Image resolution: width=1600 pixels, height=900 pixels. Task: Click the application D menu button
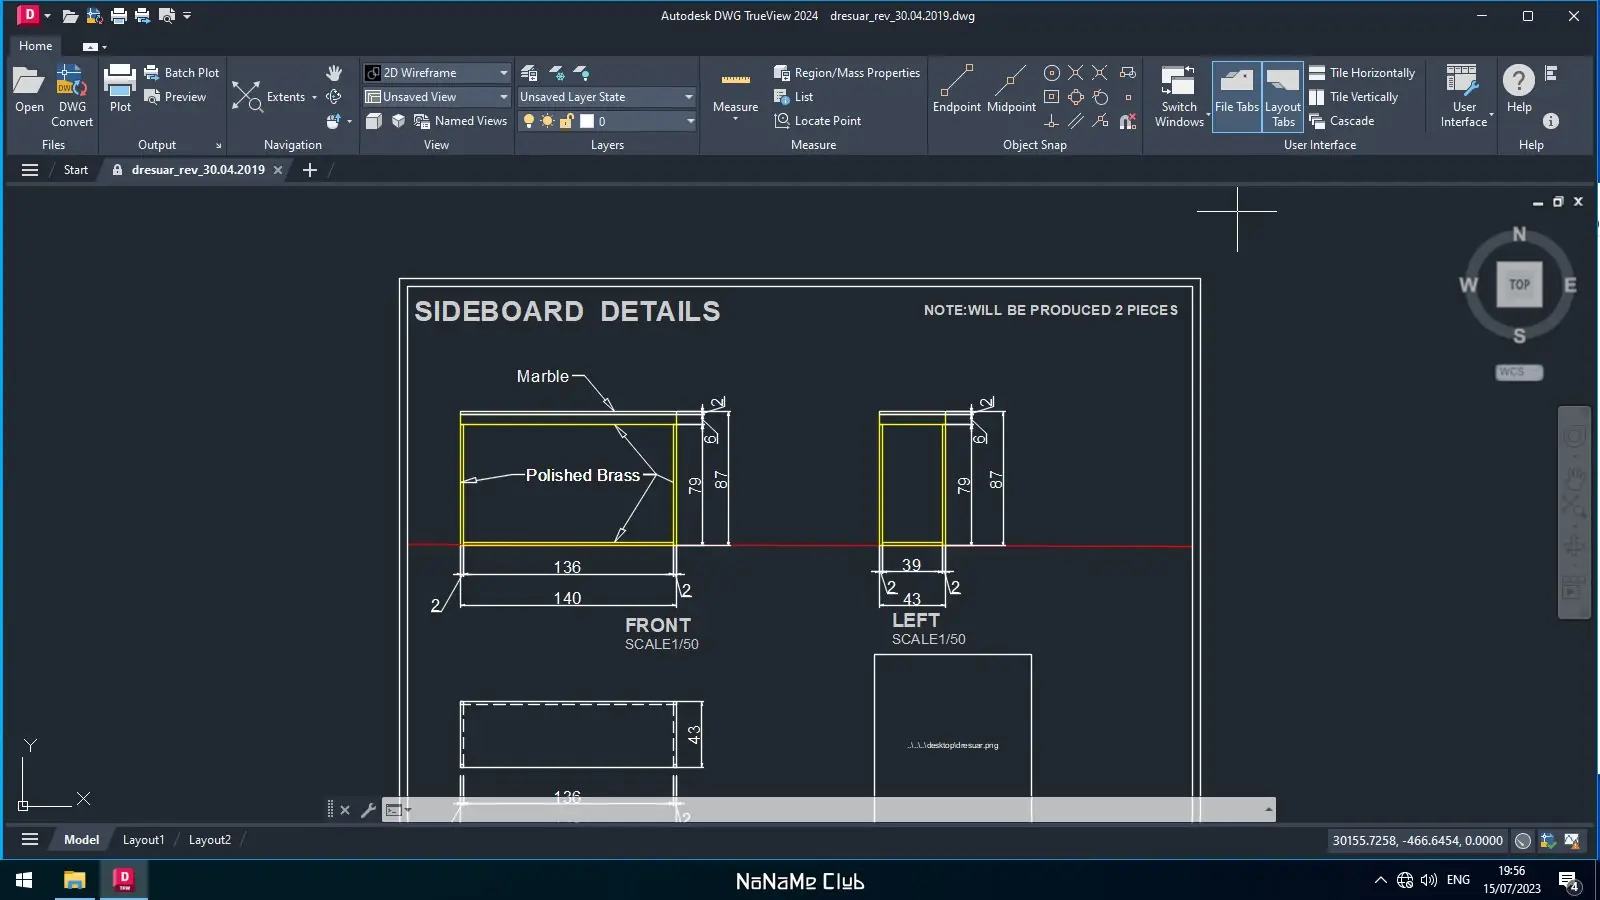pos(28,15)
